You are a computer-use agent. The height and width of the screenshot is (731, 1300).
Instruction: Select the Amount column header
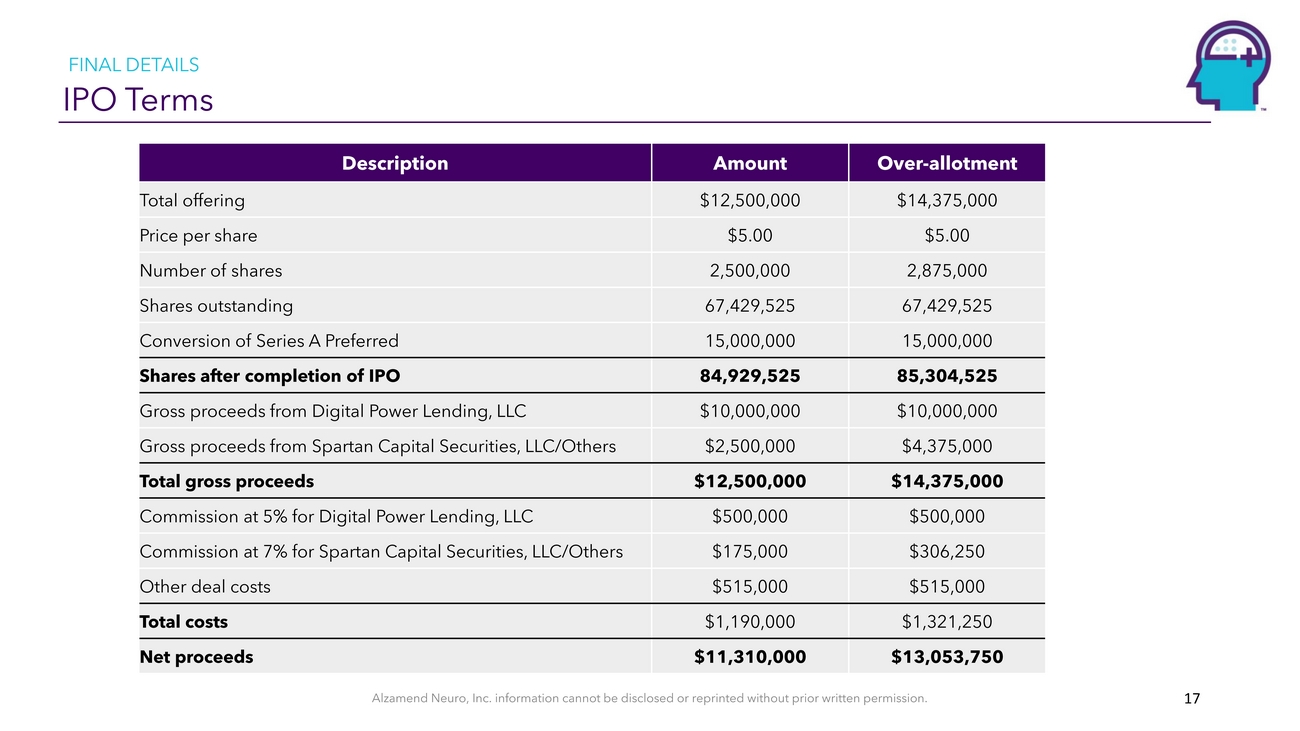pos(749,163)
